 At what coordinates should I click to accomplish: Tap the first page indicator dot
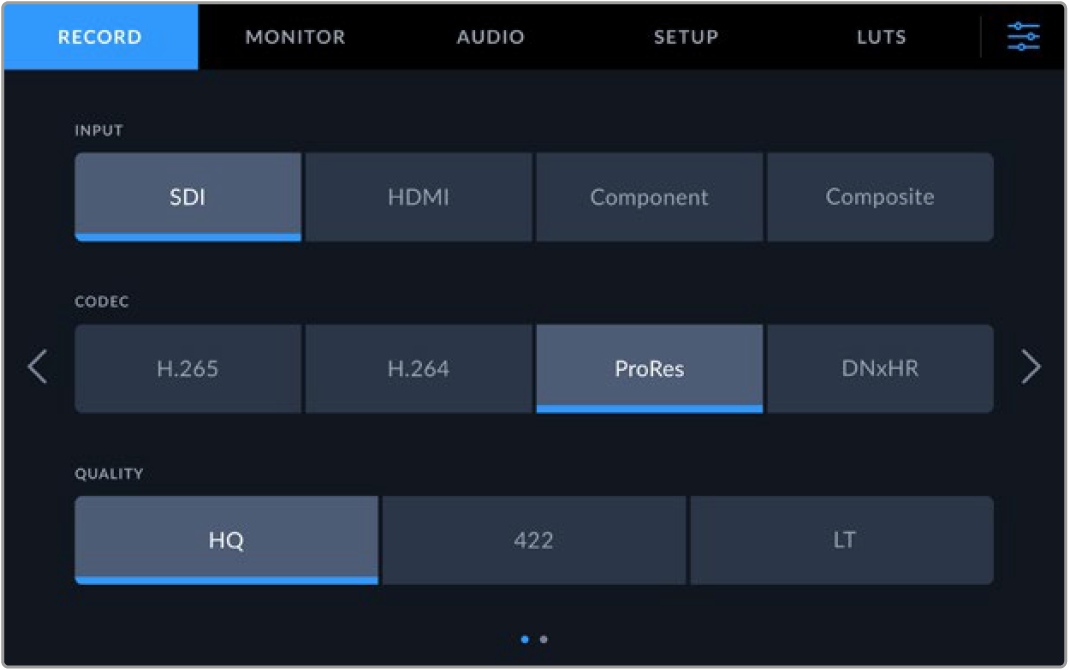click(x=524, y=639)
